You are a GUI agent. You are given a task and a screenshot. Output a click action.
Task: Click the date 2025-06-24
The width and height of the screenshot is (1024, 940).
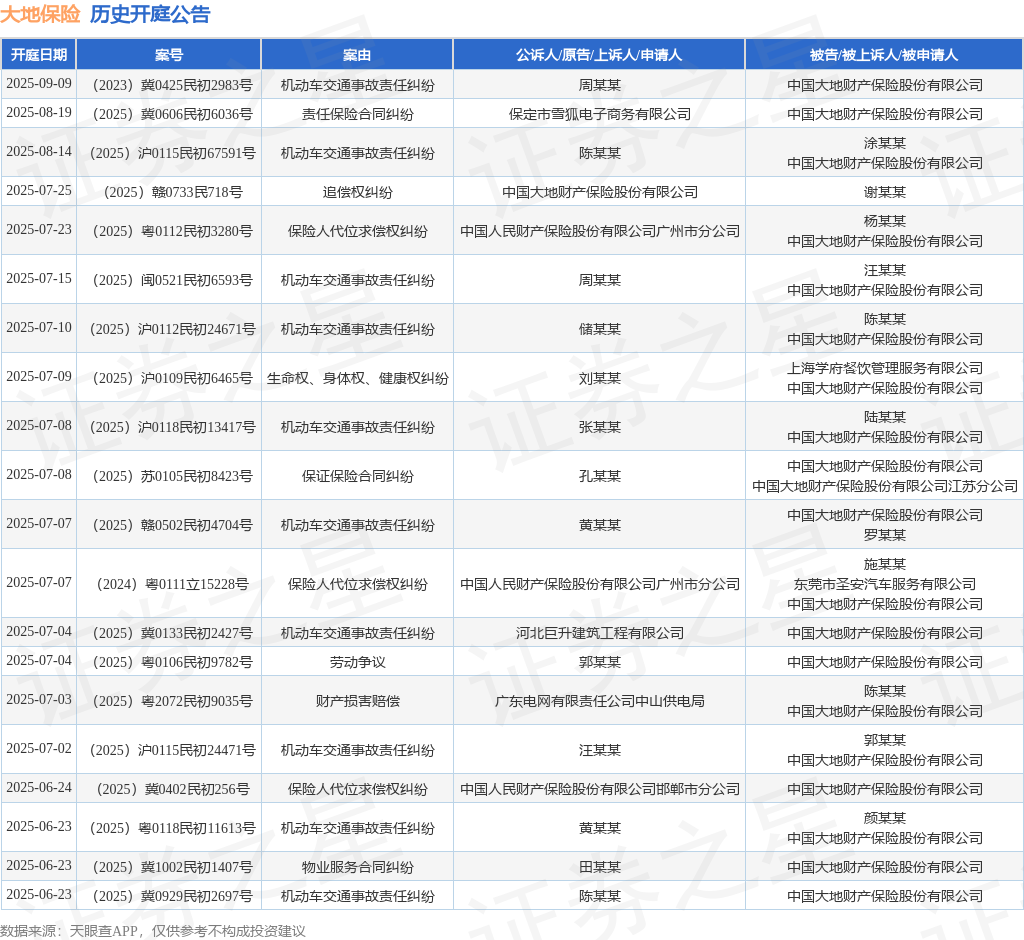39,788
